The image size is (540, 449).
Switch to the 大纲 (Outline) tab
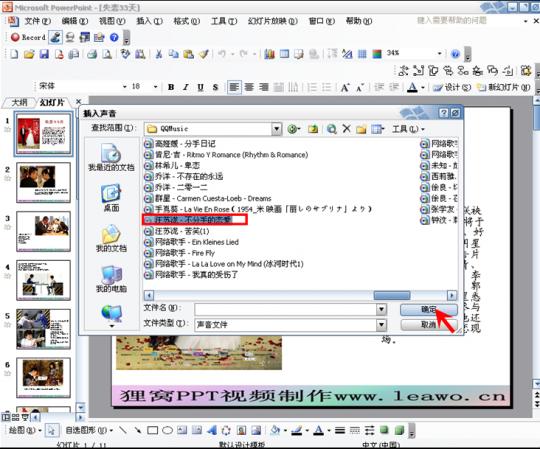(19, 102)
